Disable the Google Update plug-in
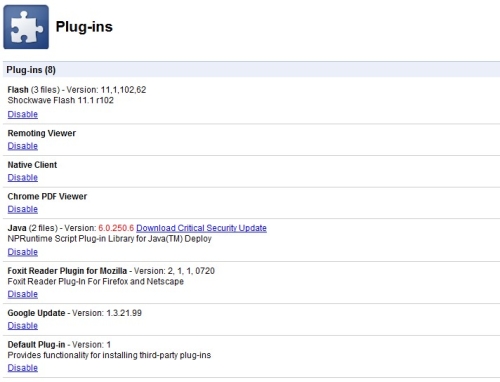500x382 pixels. [23, 326]
